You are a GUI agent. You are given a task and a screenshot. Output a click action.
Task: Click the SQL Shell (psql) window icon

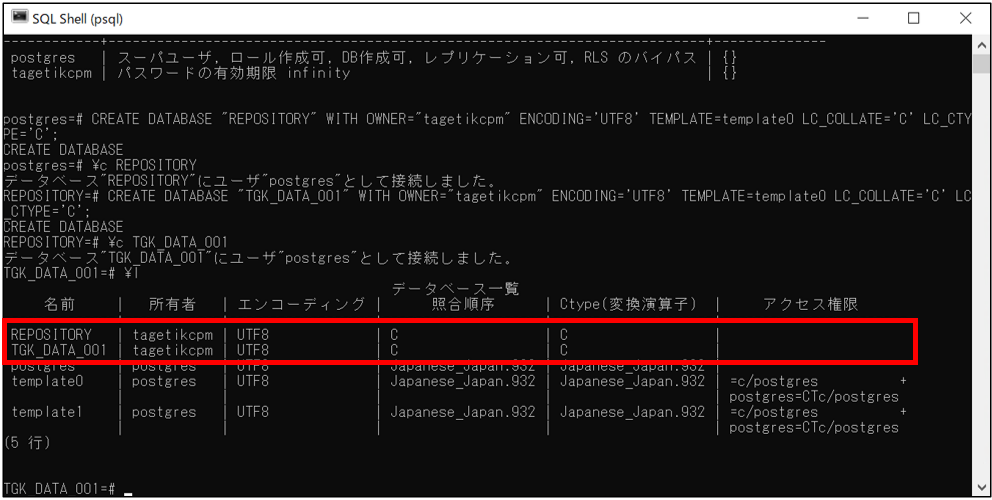(x=20, y=18)
